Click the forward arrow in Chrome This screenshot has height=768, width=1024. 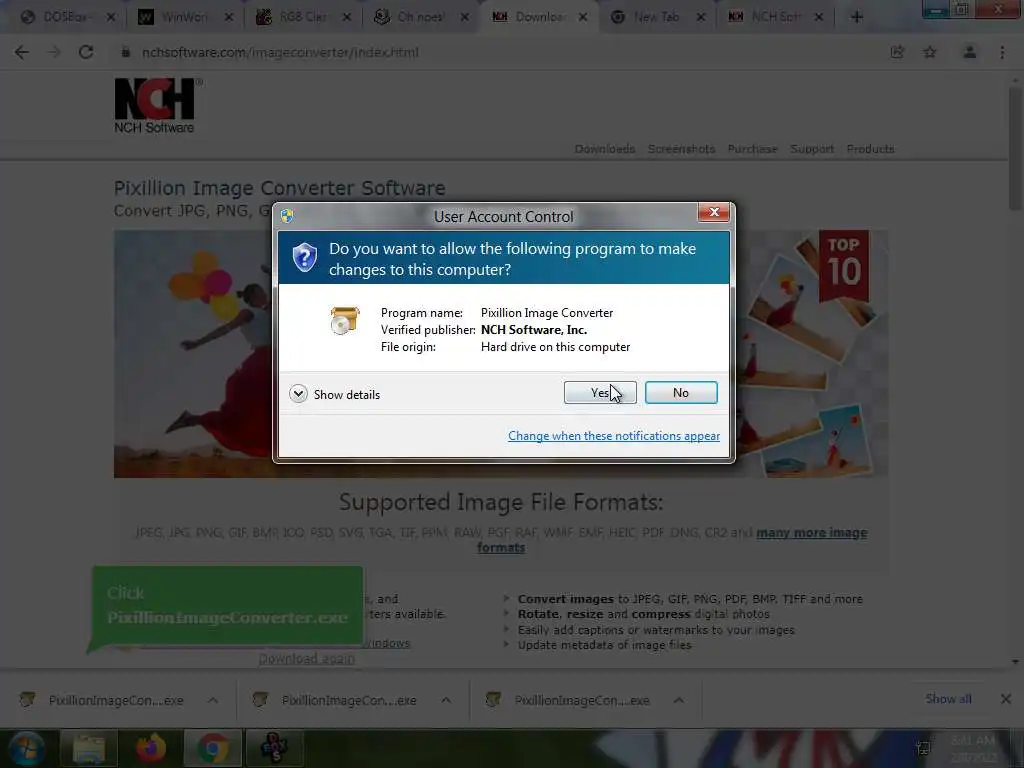pyautogui.click(x=54, y=52)
